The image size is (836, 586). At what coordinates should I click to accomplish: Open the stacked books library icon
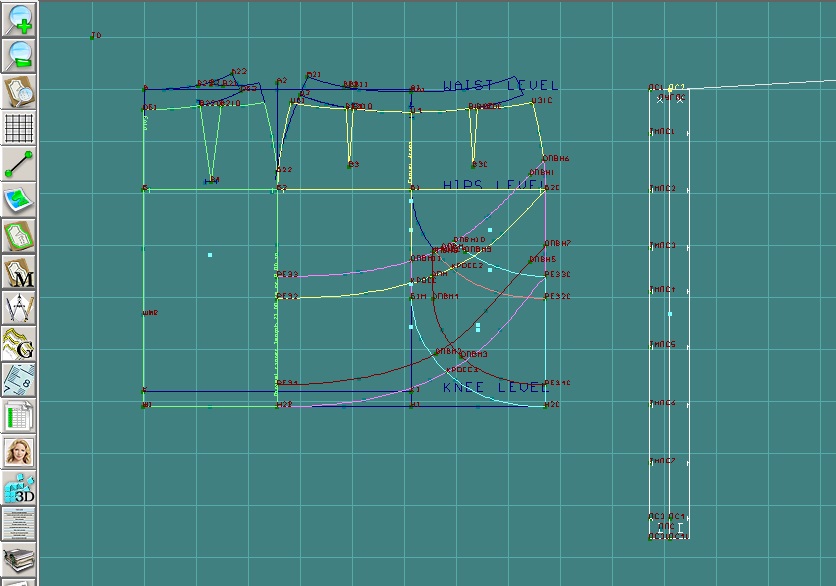19,559
